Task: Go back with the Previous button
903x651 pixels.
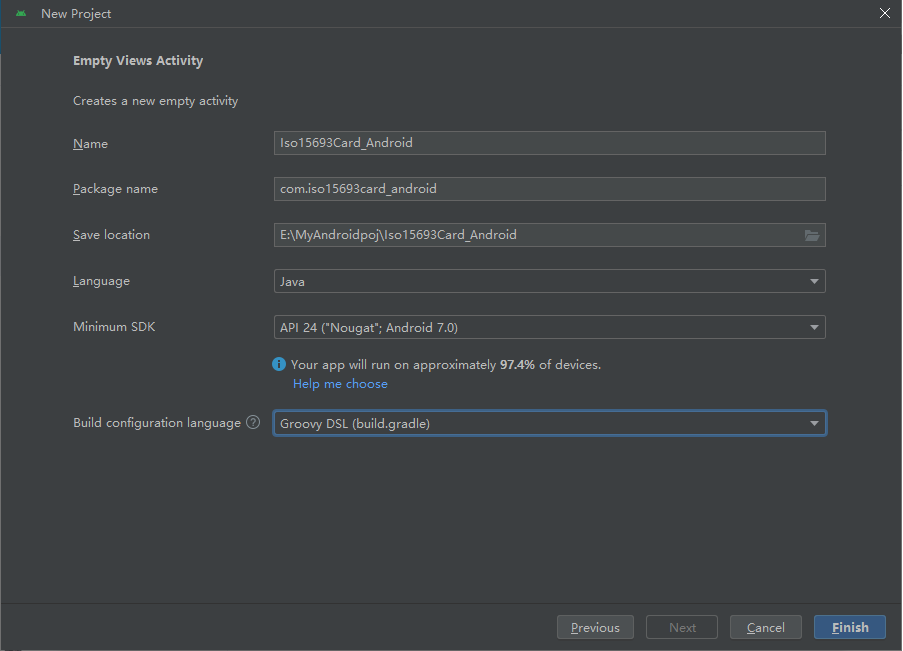Action: tap(595, 627)
